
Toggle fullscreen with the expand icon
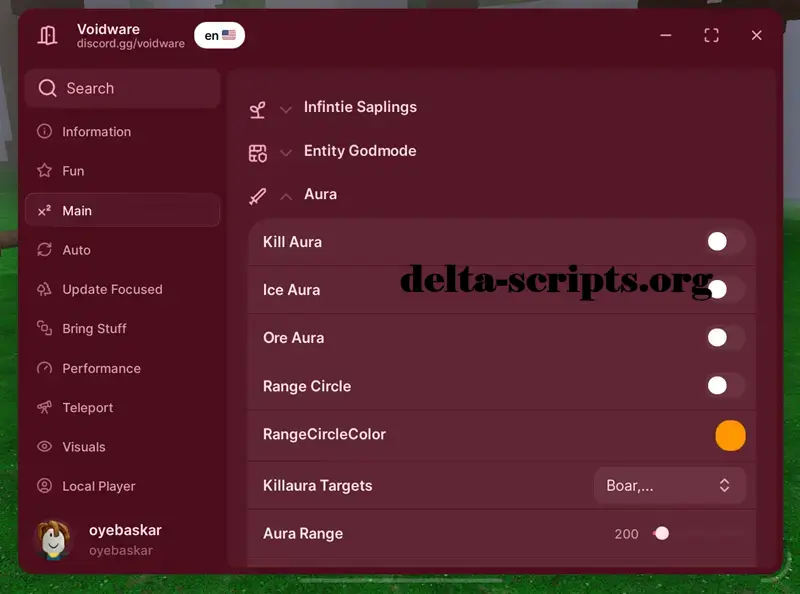(x=711, y=35)
